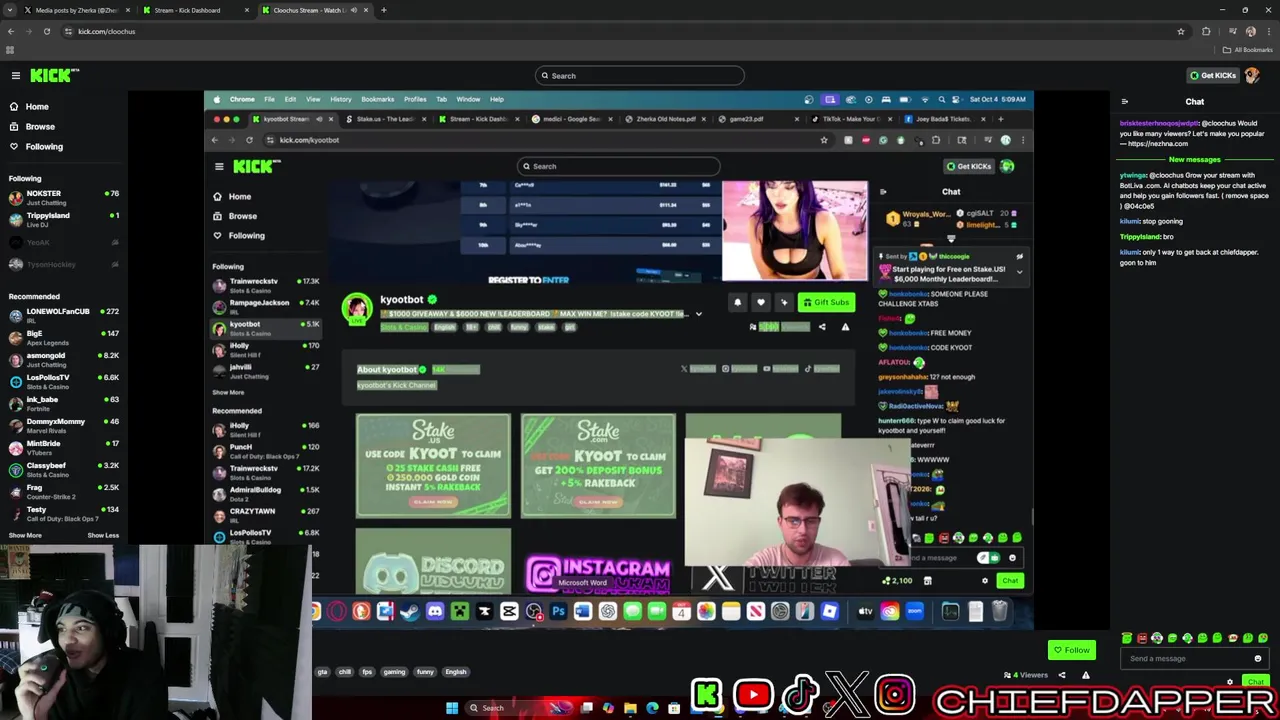Reload the kick.com/cloochus page

pyautogui.click(x=47, y=31)
